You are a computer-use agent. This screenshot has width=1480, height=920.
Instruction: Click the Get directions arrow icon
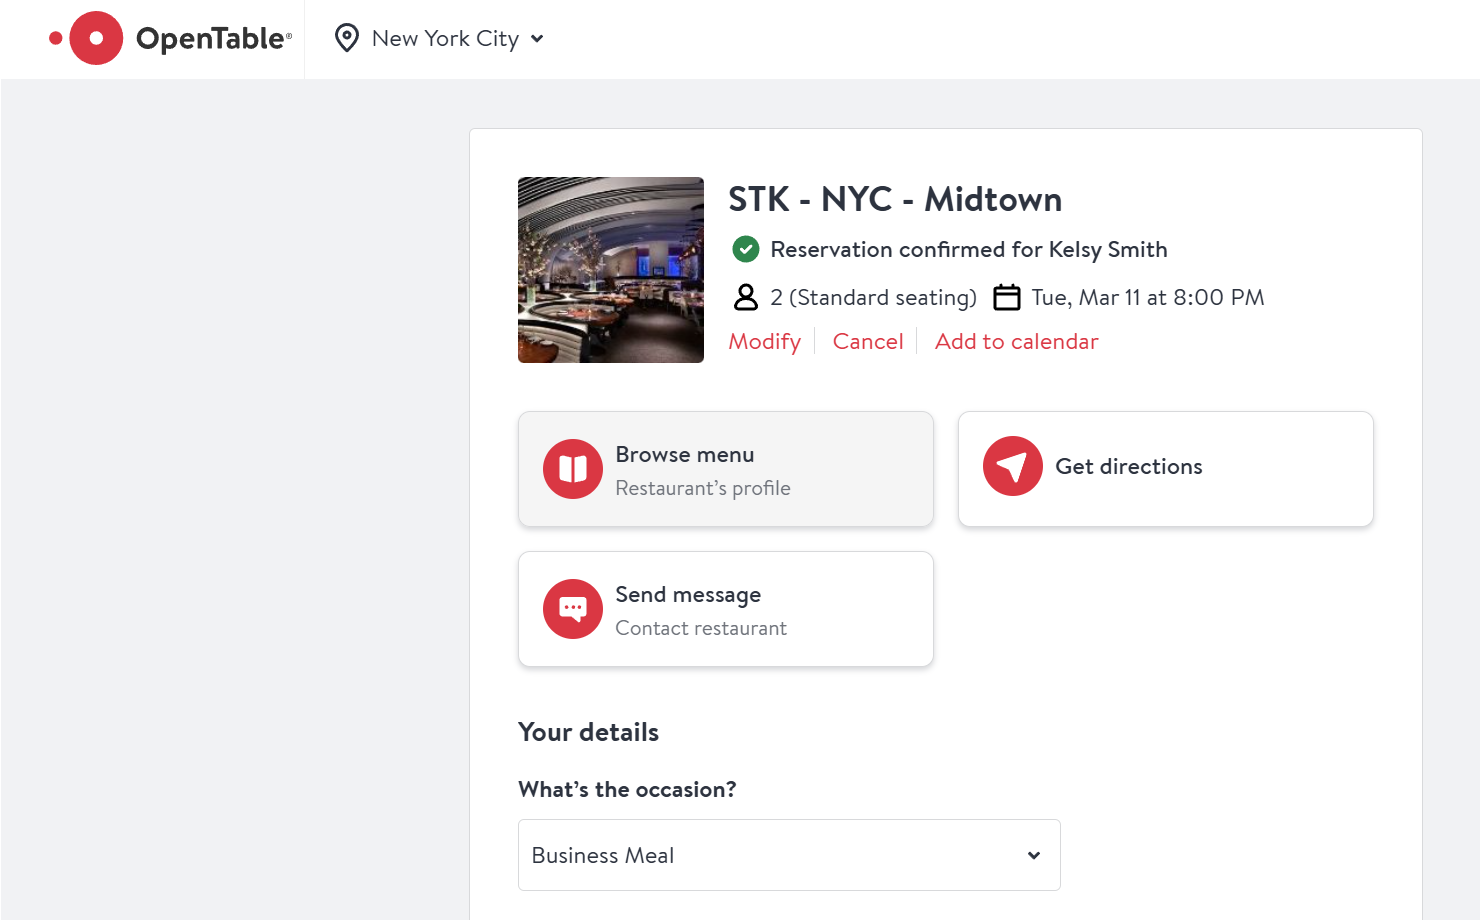(x=1012, y=466)
